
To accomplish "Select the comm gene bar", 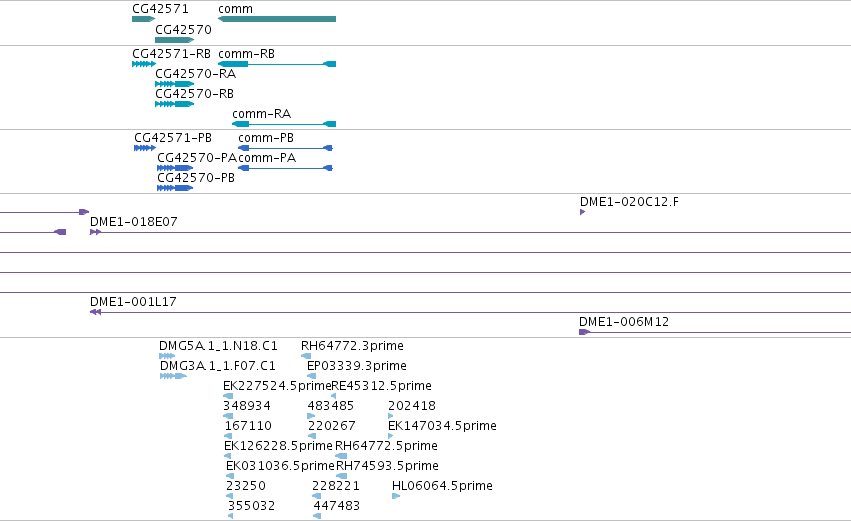I will pyautogui.click(x=277, y=19).
